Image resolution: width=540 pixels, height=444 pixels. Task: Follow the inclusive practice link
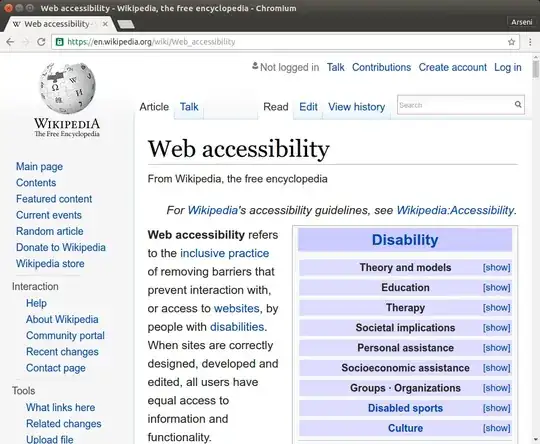pyautogui.click(x=225, y=253)
